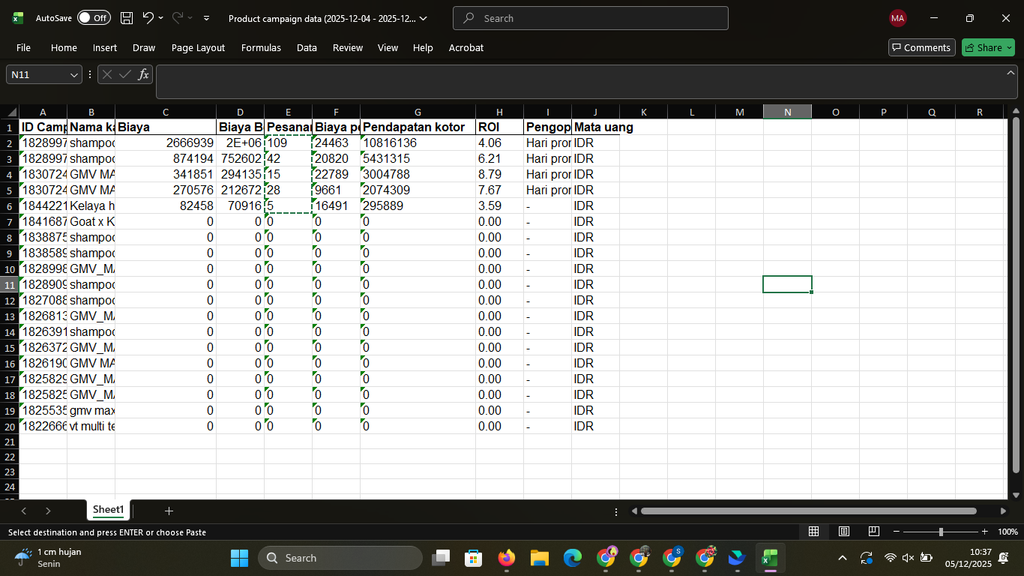Switch to the Insert tab
The image size is (1024, 576).
pyautogui.click(x=104, y=48)
